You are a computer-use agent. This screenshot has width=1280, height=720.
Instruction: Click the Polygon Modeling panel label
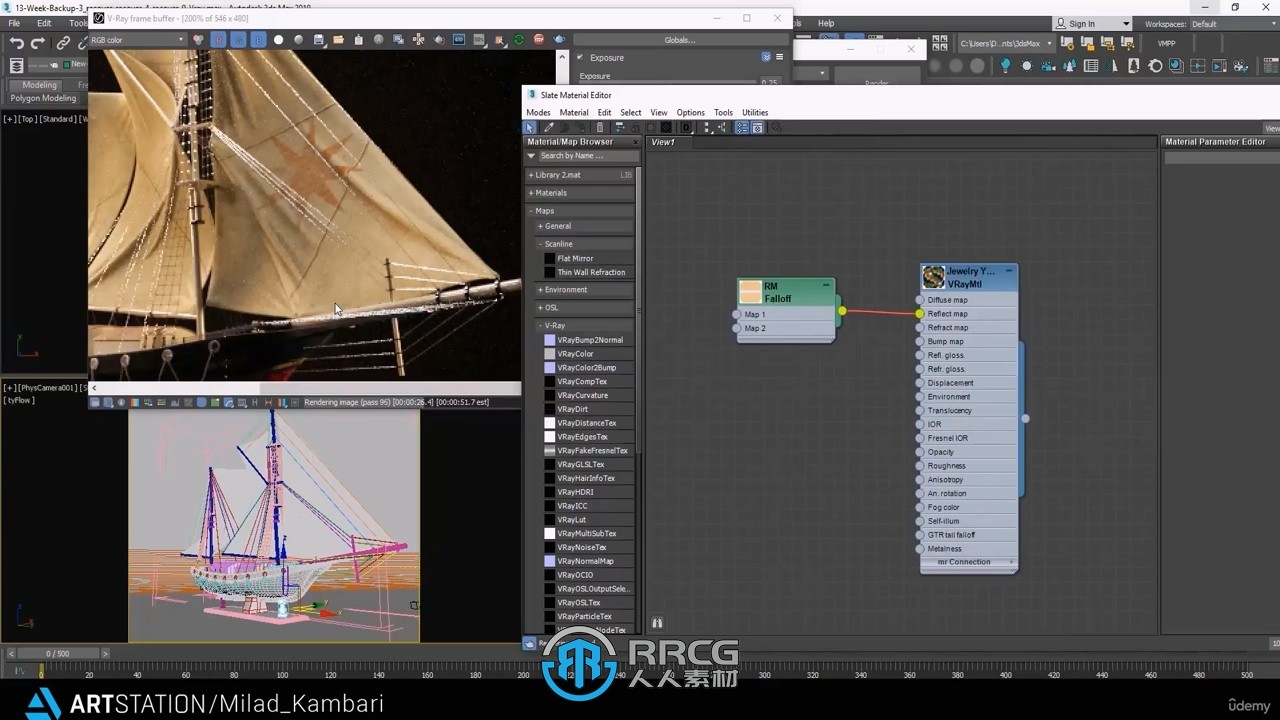[x=43, y=98]
